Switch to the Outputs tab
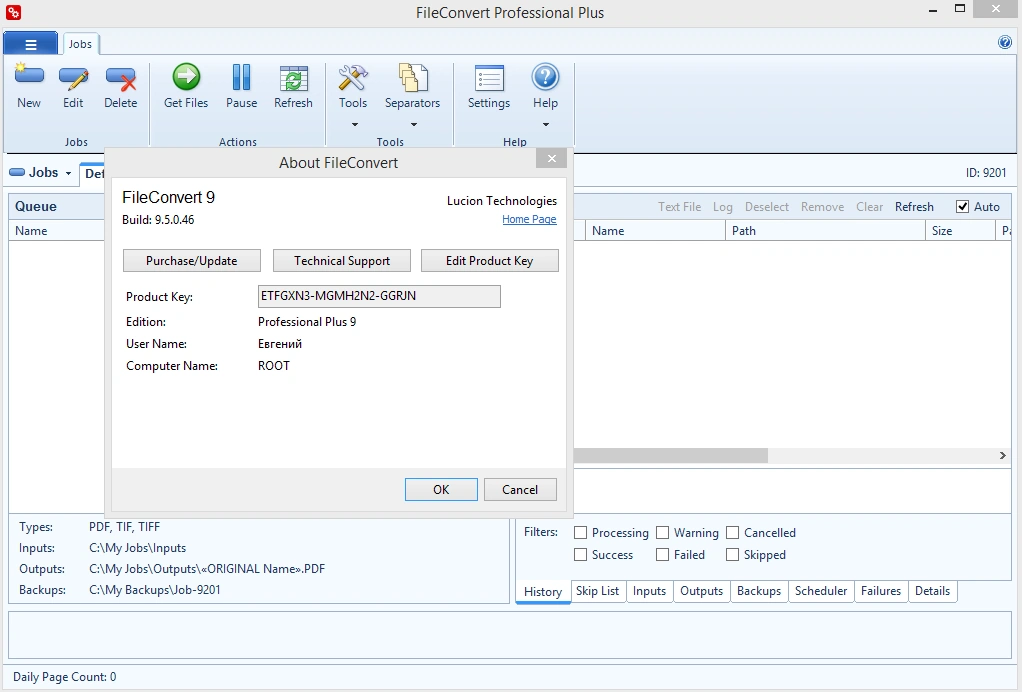 pyautogui.click(x=702, y=591)
